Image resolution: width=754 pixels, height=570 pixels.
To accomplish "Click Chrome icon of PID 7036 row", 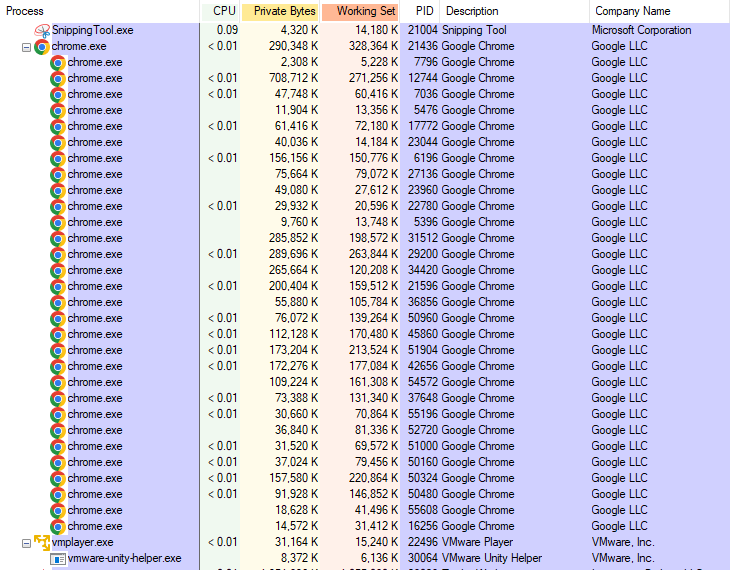I will tap(58, 95).
